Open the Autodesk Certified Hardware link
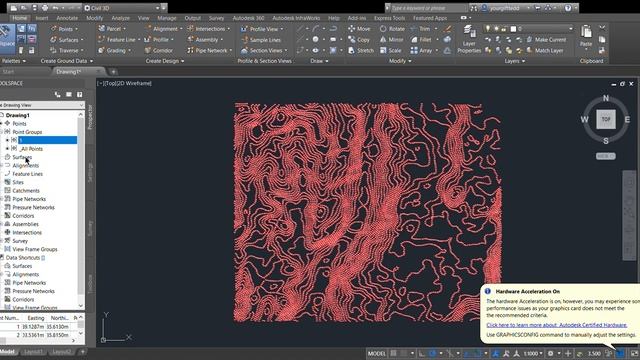 pyautogui.click(x=556, y=325)
